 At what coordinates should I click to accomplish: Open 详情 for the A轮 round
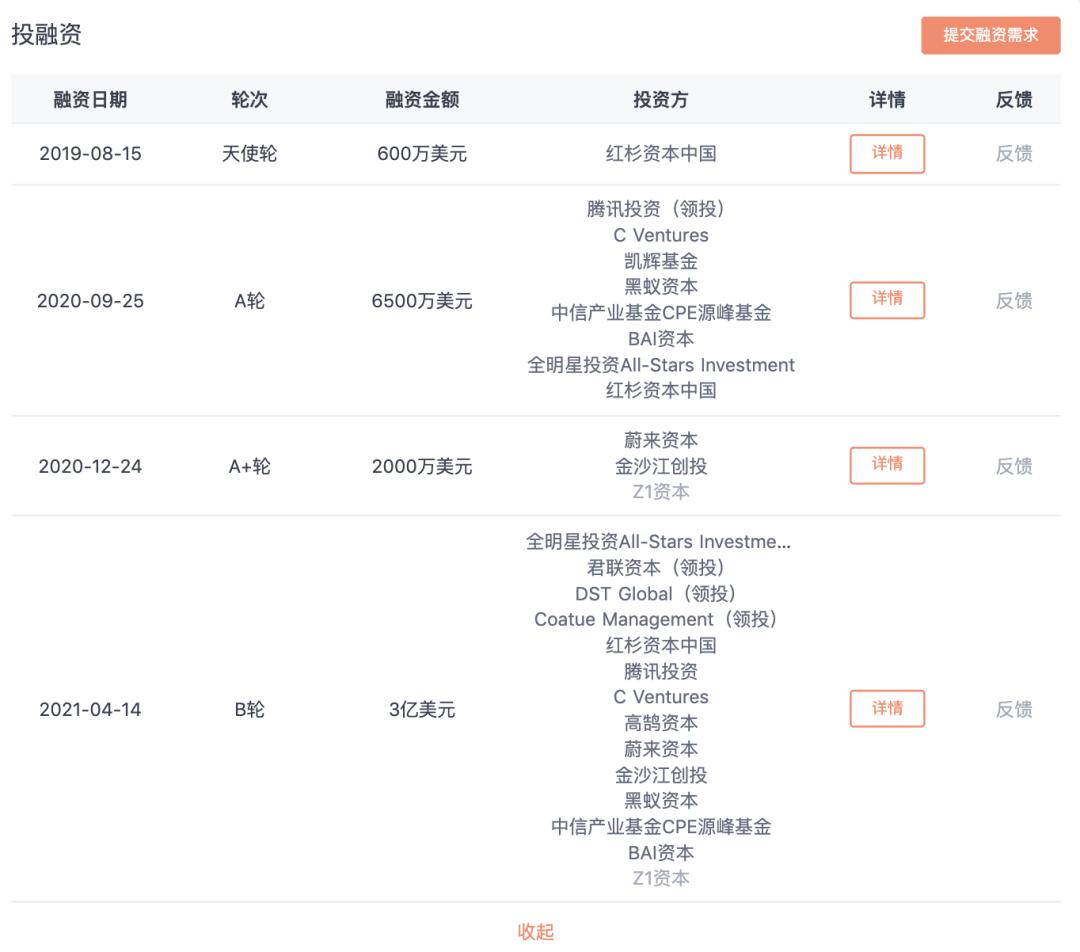(x=887, y=300)
